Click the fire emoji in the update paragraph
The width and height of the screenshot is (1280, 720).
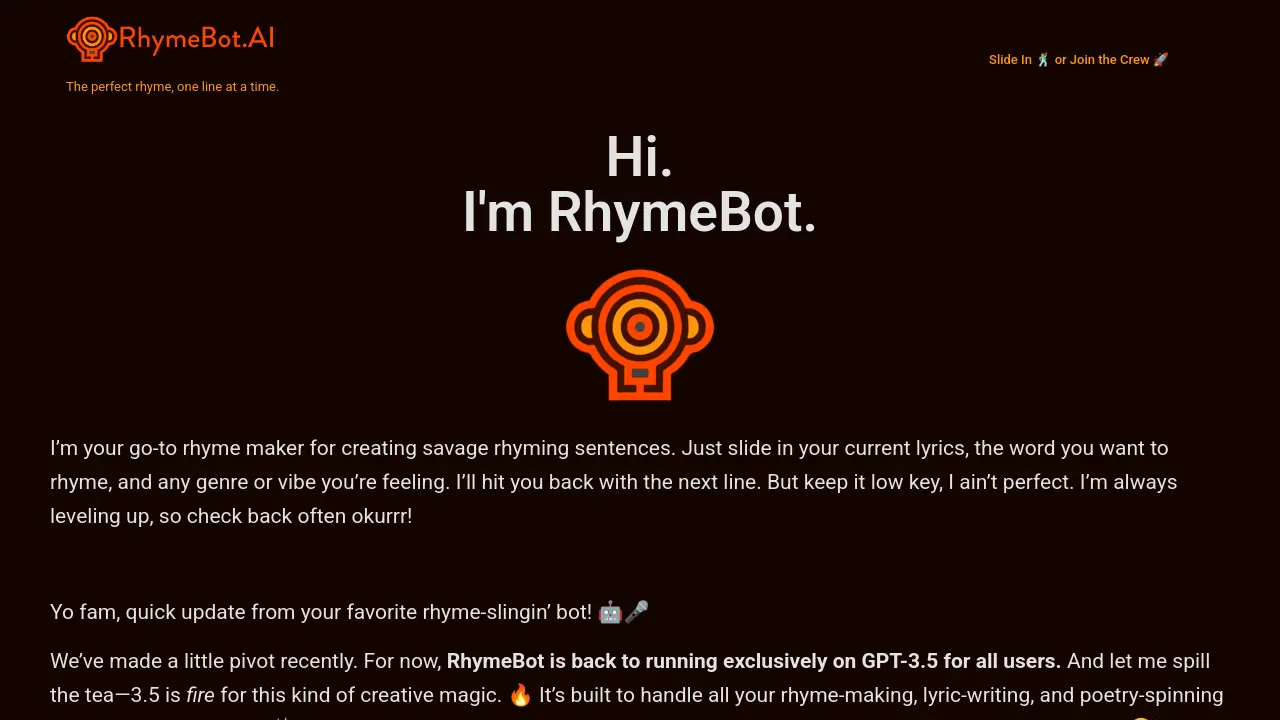click(520, 695)
